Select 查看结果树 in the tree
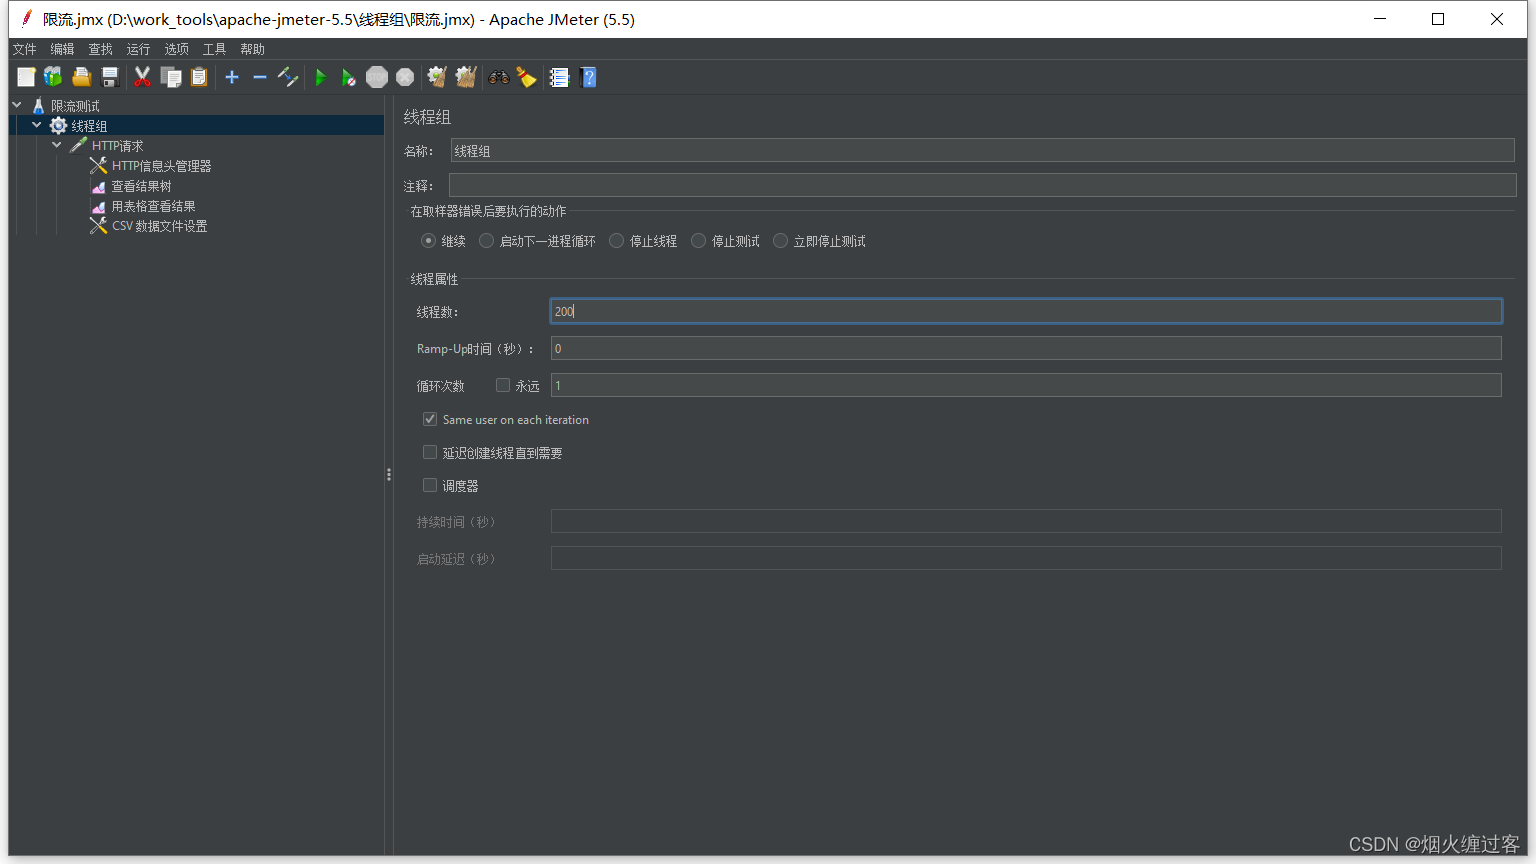 coord(141,186)
